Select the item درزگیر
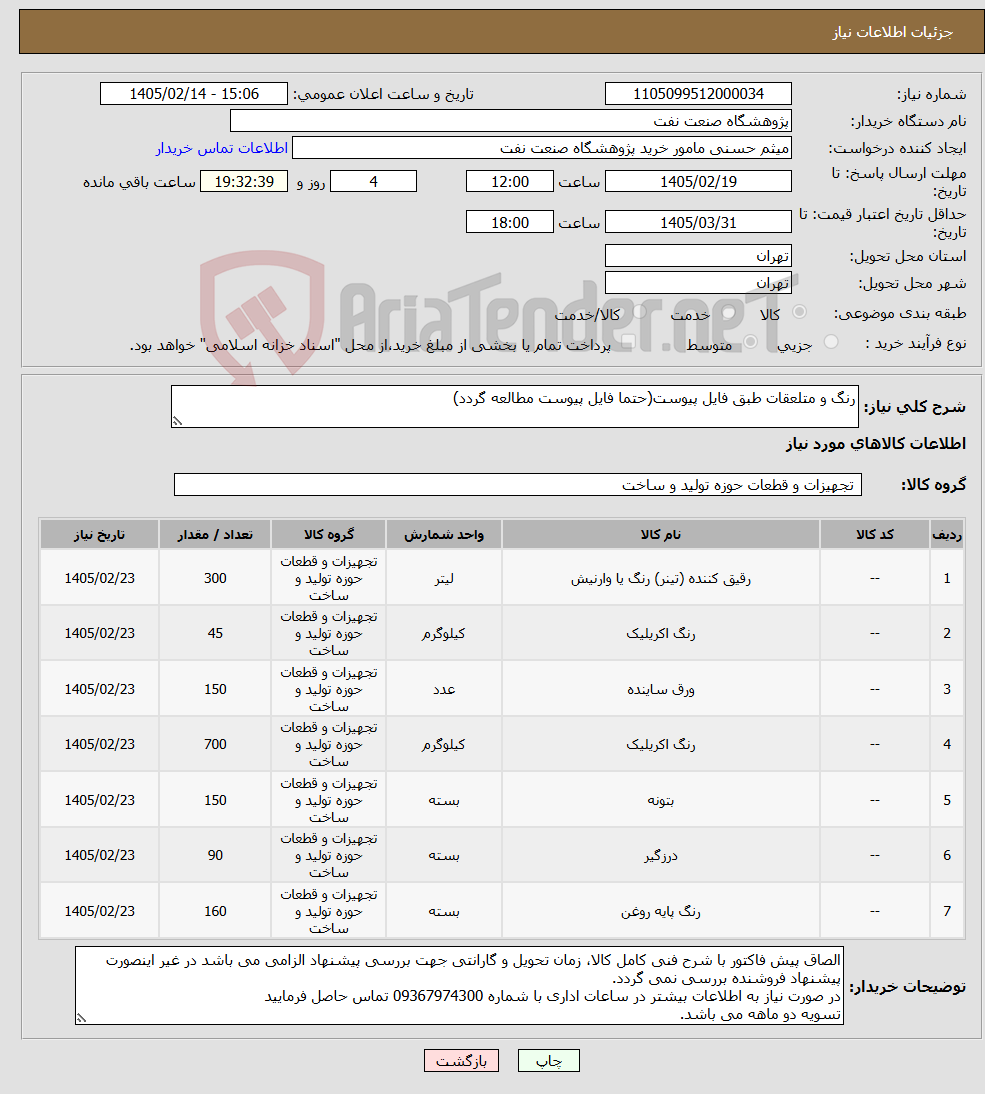Screen dimensions: 985x1094 [x=661, y=855]
